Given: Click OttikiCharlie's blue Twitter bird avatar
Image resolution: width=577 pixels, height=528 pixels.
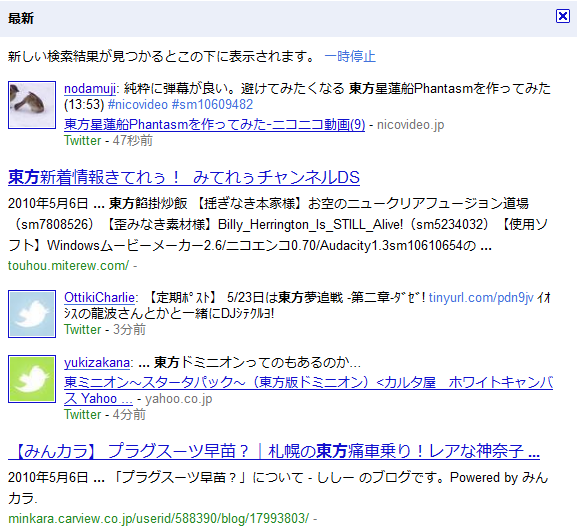Looking at the screenshot, I should pos(32,314).
